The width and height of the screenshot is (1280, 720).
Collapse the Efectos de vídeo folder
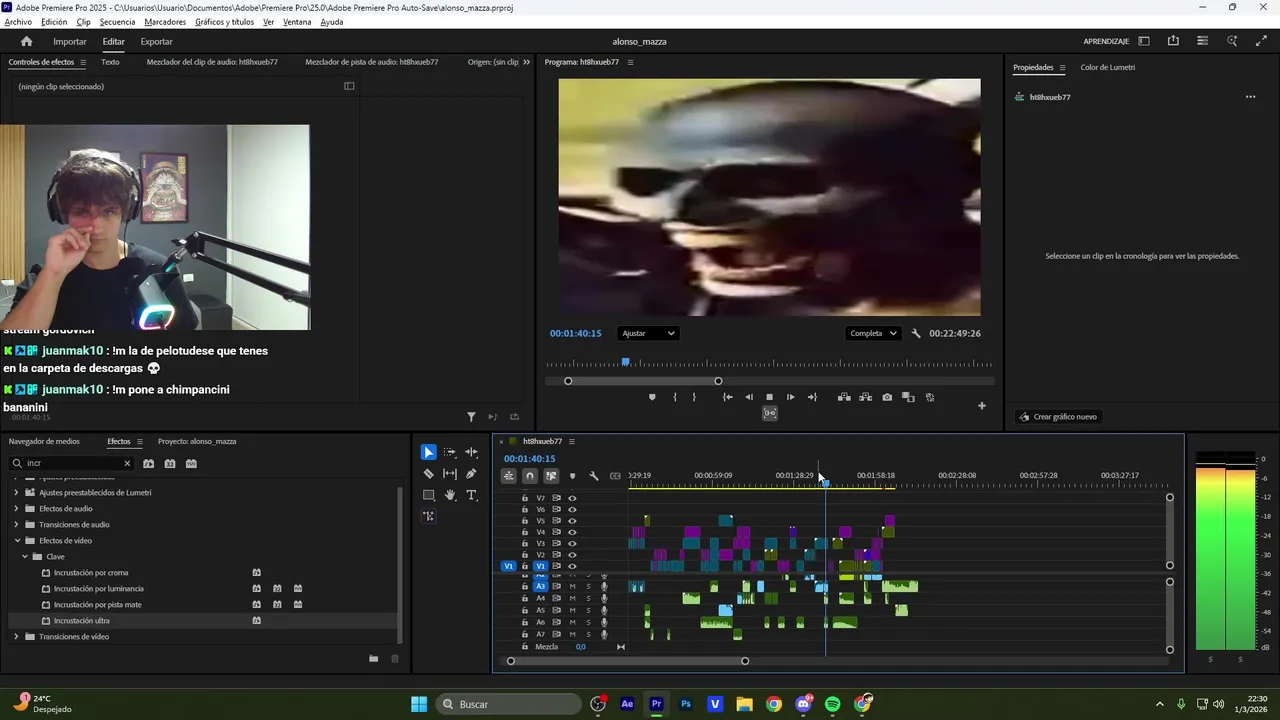tap(16, 540)
